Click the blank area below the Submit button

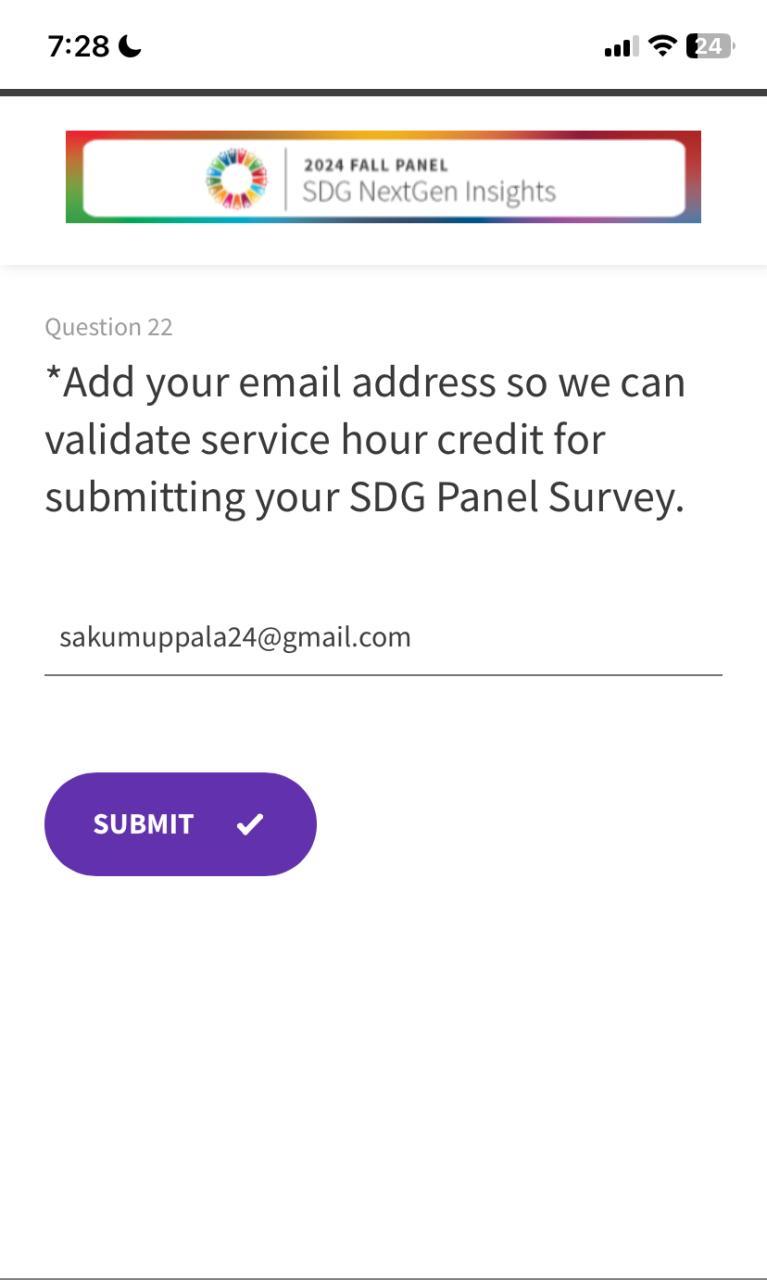[383, 1050]
